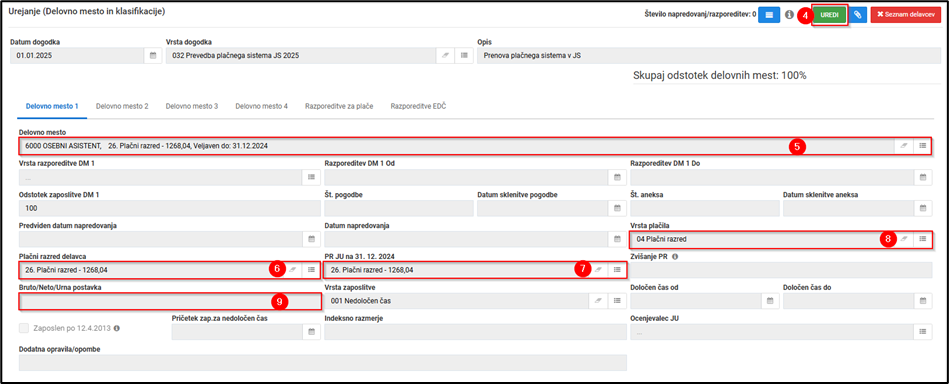The image size is (949, 384).
Task: Clear the Vrsta zaposlitve field with eraser
Action: click(x=599, y=300)
